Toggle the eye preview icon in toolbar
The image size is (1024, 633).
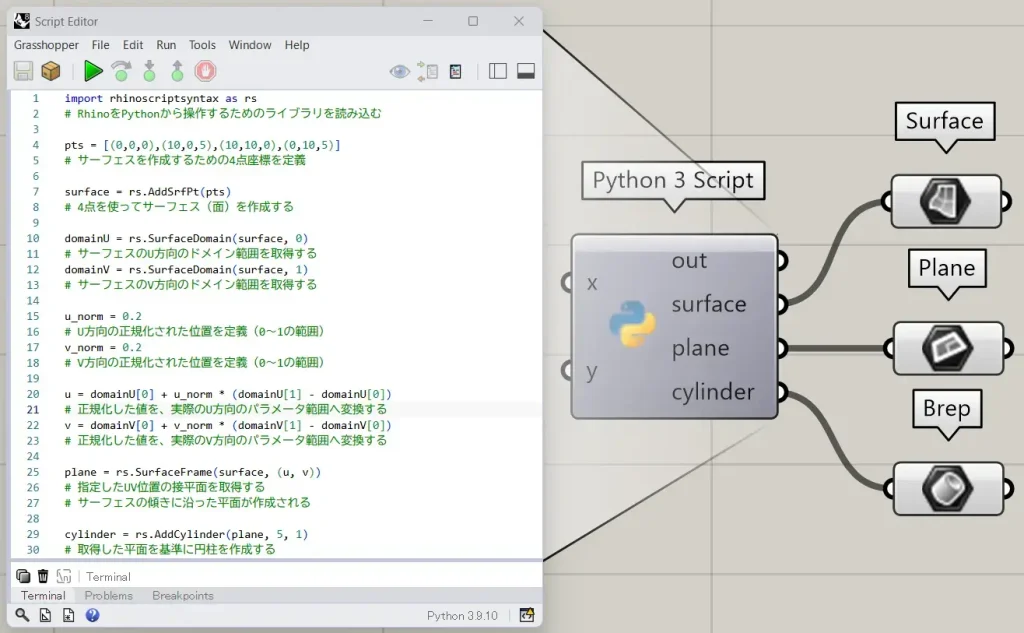pyautogui.click(x=400, y=71)
